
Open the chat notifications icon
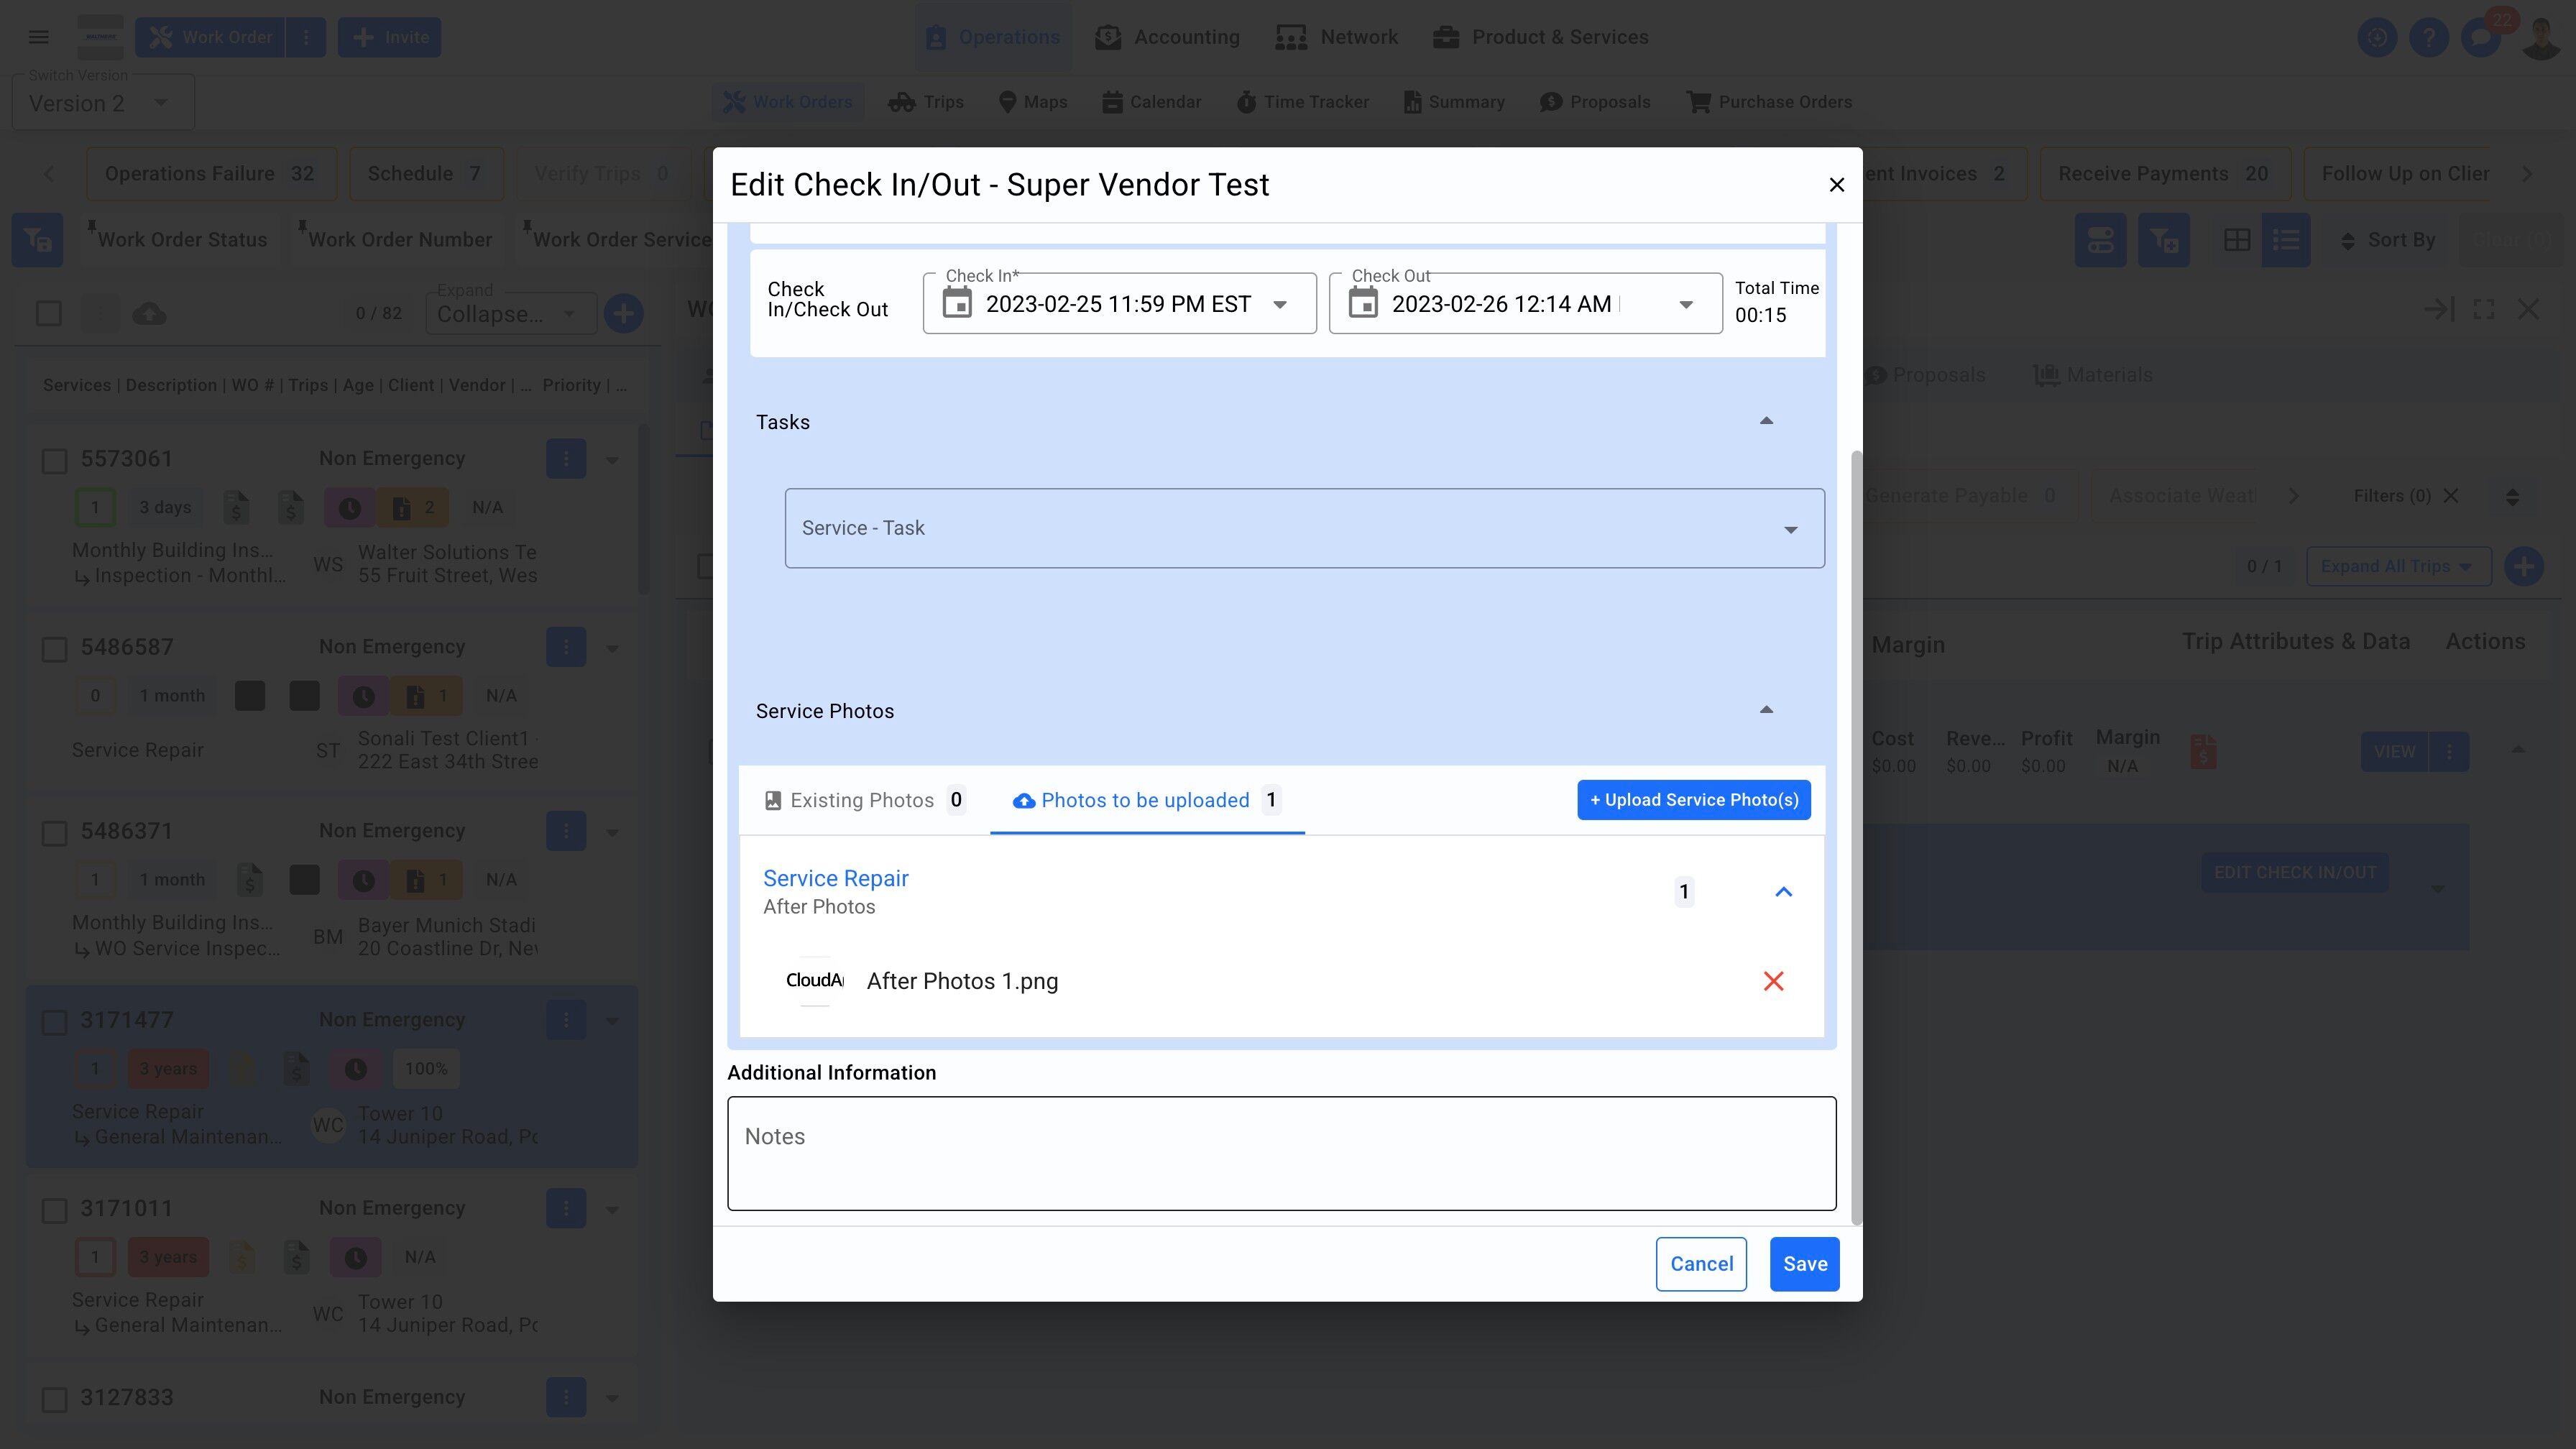pyautogui.click(x=2481, y=37)
